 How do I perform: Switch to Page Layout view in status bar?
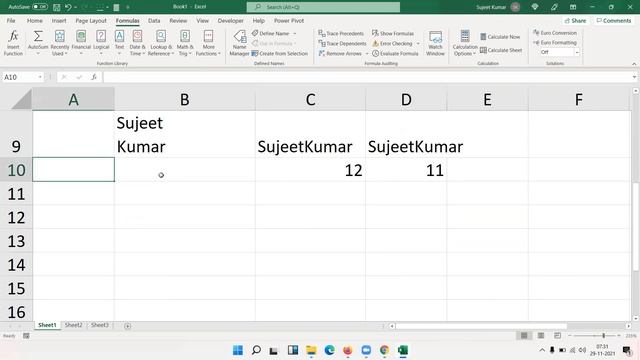pyautogui.click(x=541, y=336)
